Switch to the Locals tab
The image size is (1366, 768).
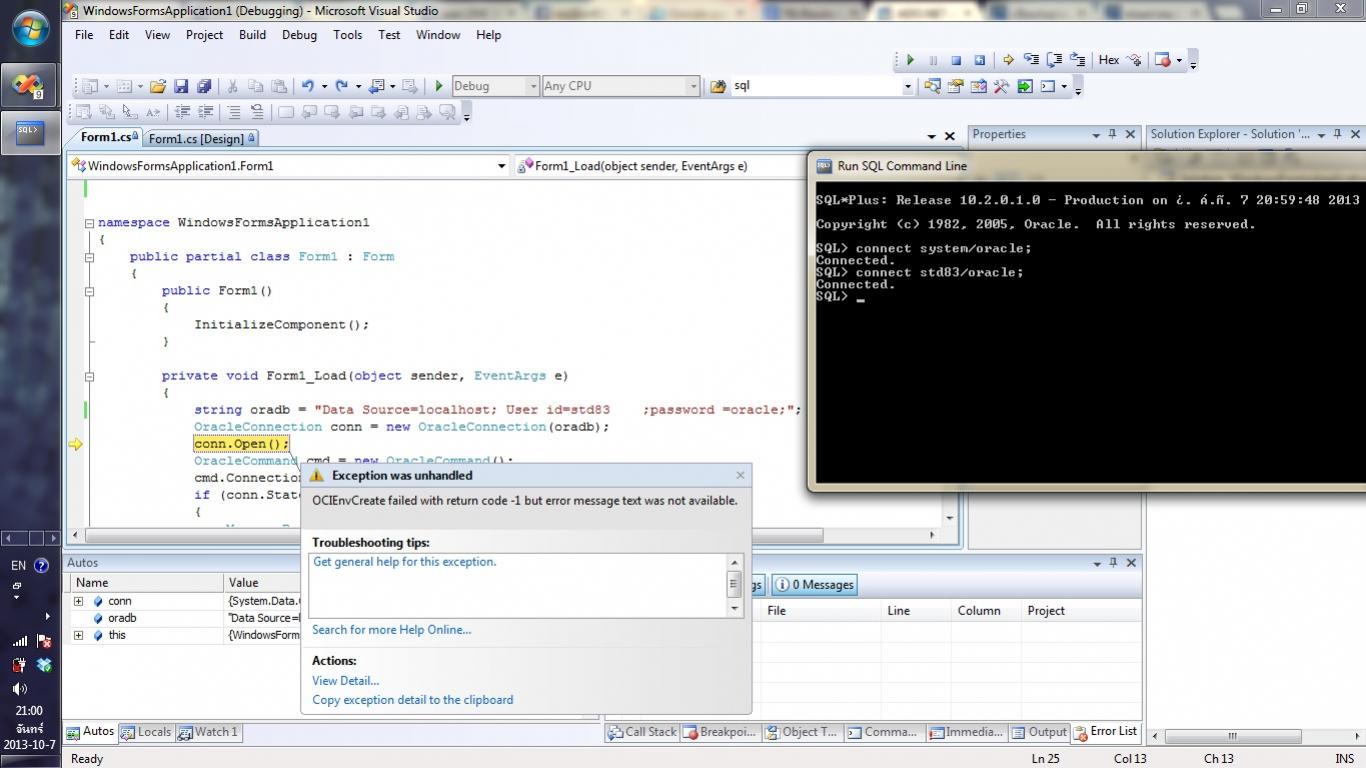146,732
